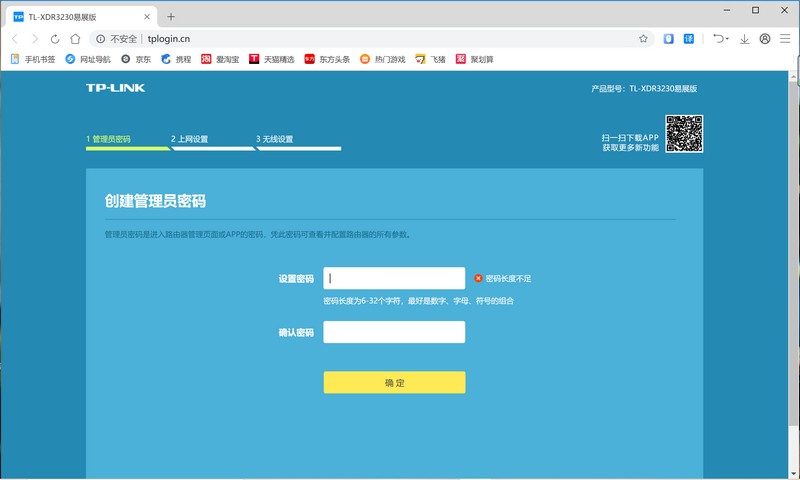Open 聚划算 bookmark

pos(474,59)
